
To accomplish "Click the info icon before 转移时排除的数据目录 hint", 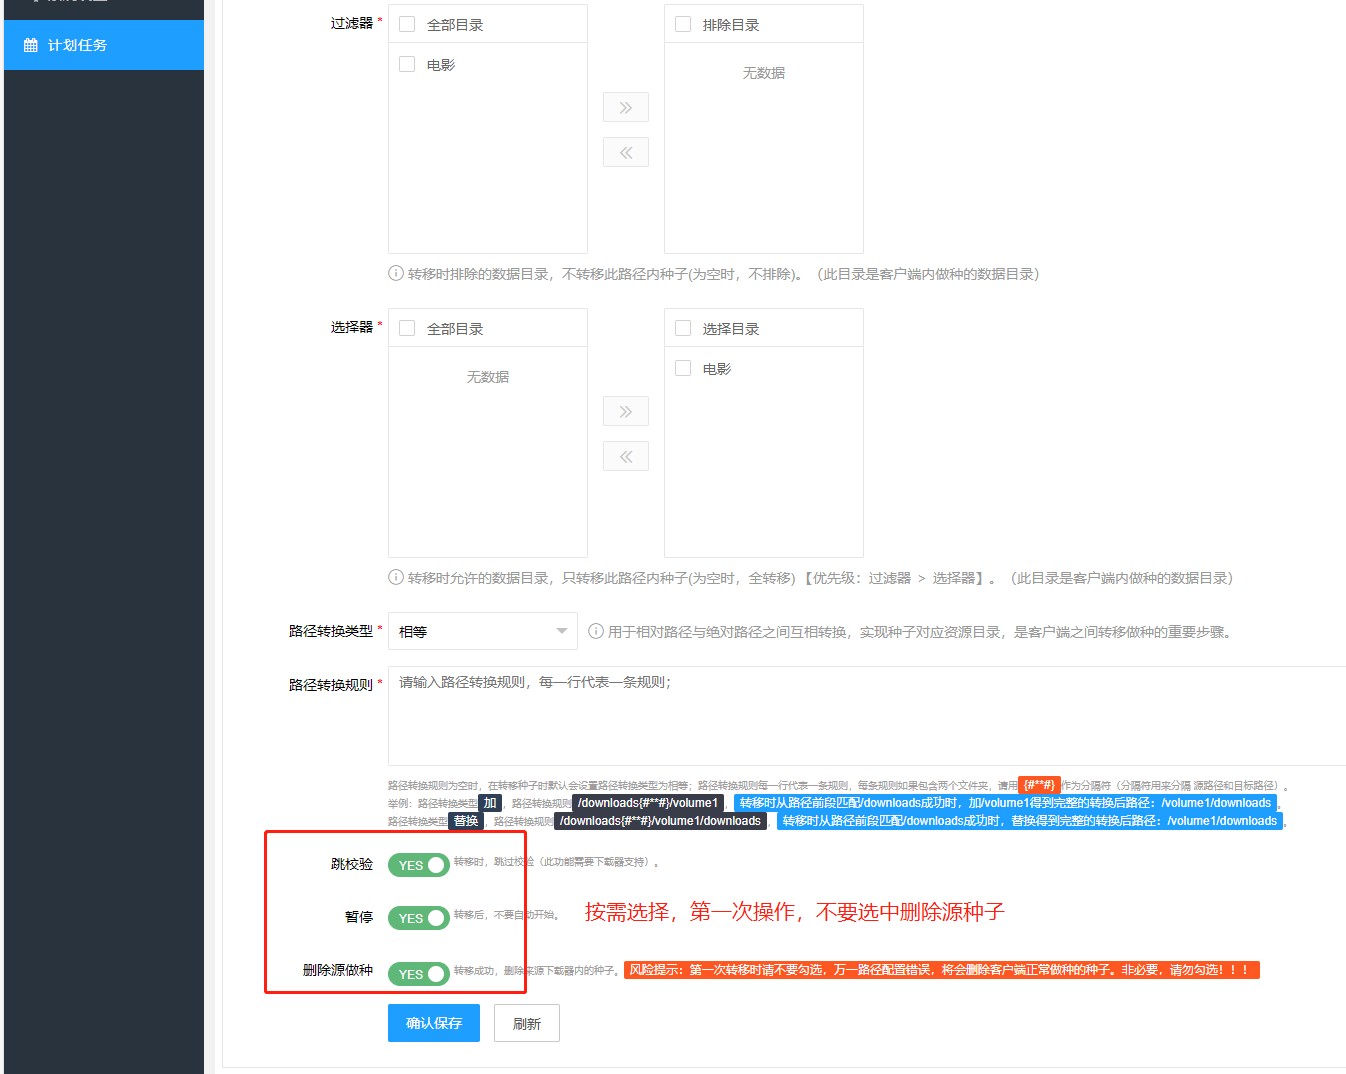I will [x=396, y=274].
